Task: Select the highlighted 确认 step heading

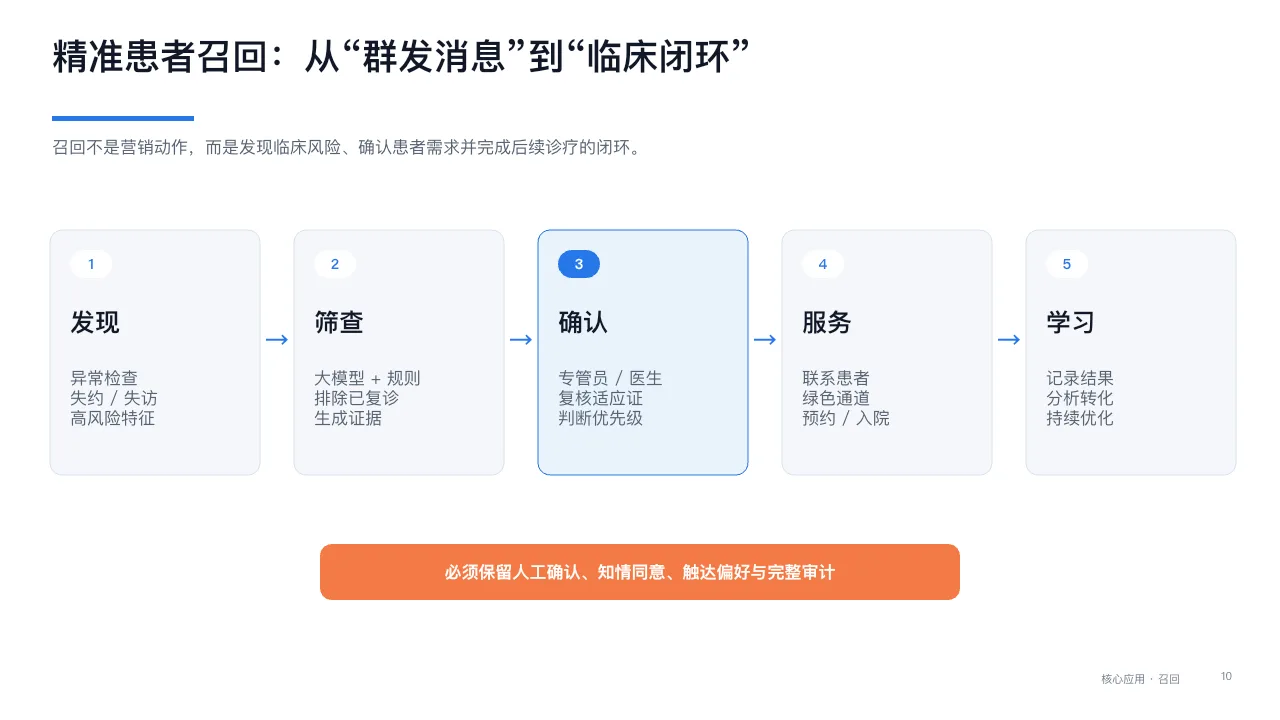Action: 583,322
